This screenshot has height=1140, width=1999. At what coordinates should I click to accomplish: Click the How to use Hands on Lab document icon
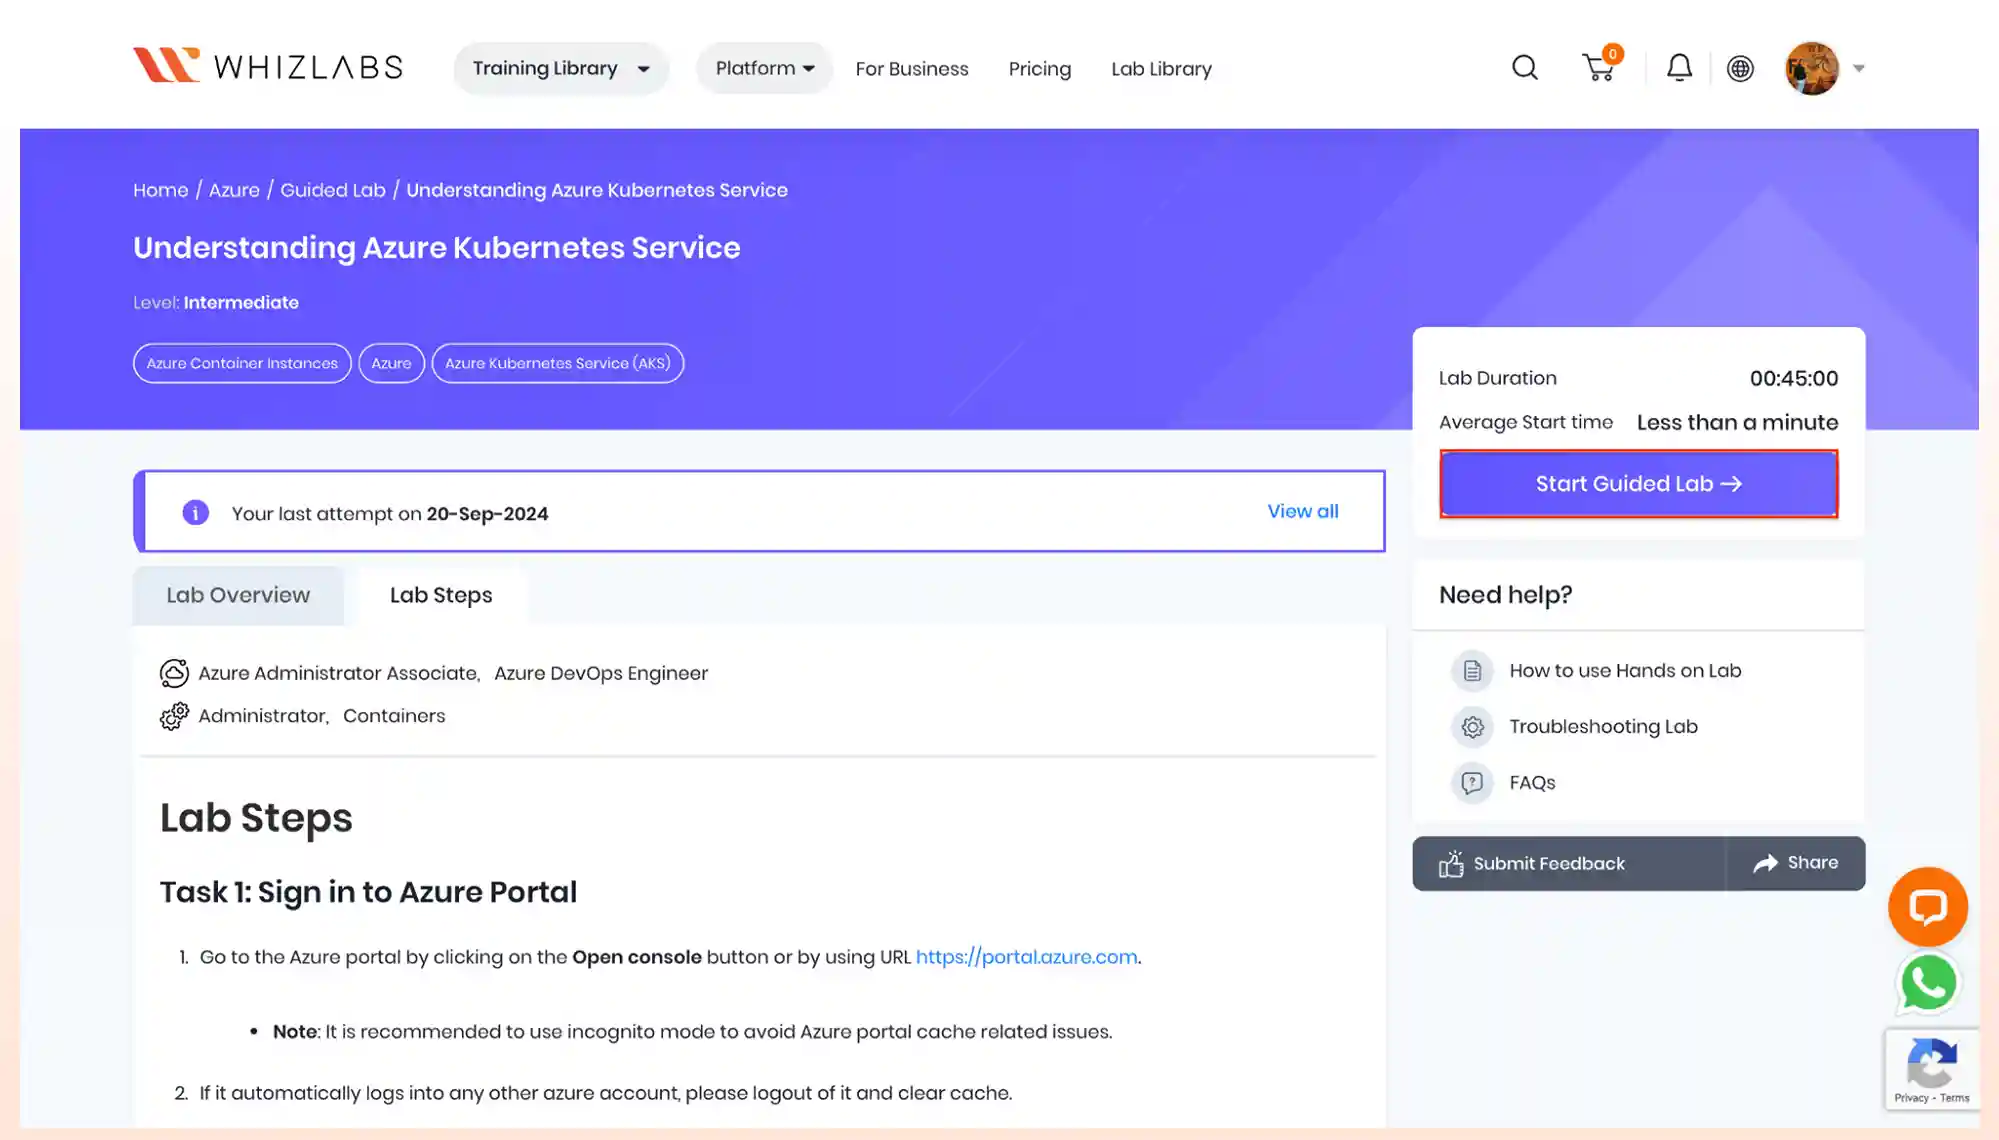tap(1472, 671)
